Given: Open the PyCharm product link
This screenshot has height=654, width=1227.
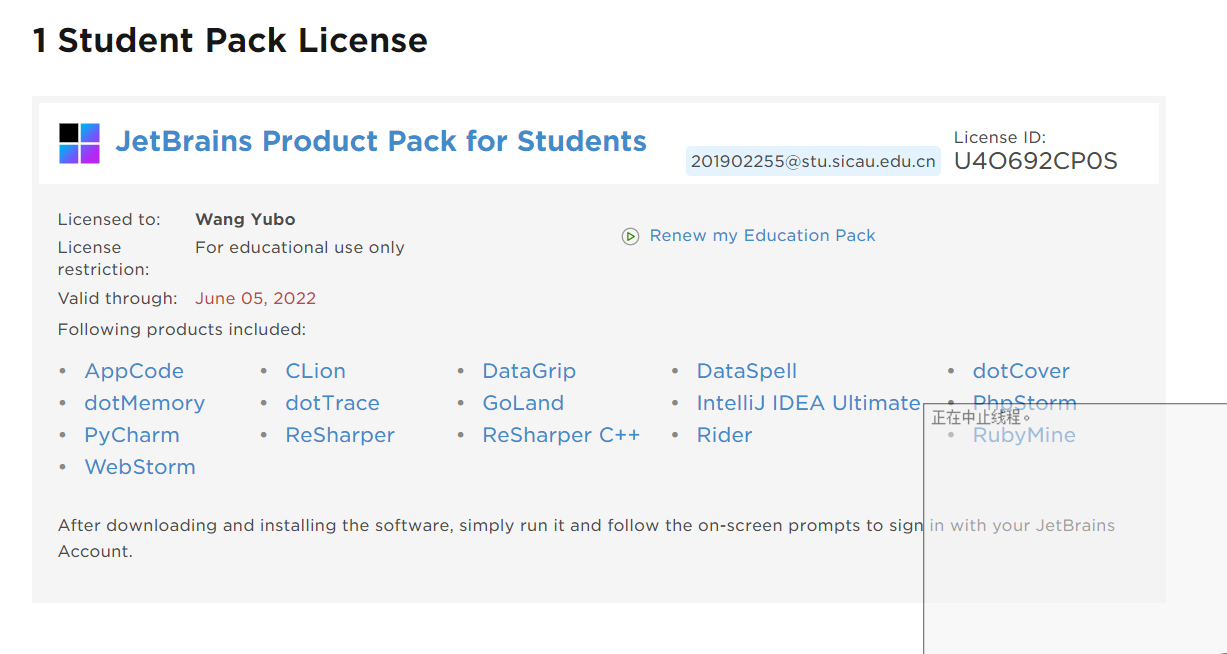Looking at the screenshot, I should pyautogui.click(x=132, y=435).
